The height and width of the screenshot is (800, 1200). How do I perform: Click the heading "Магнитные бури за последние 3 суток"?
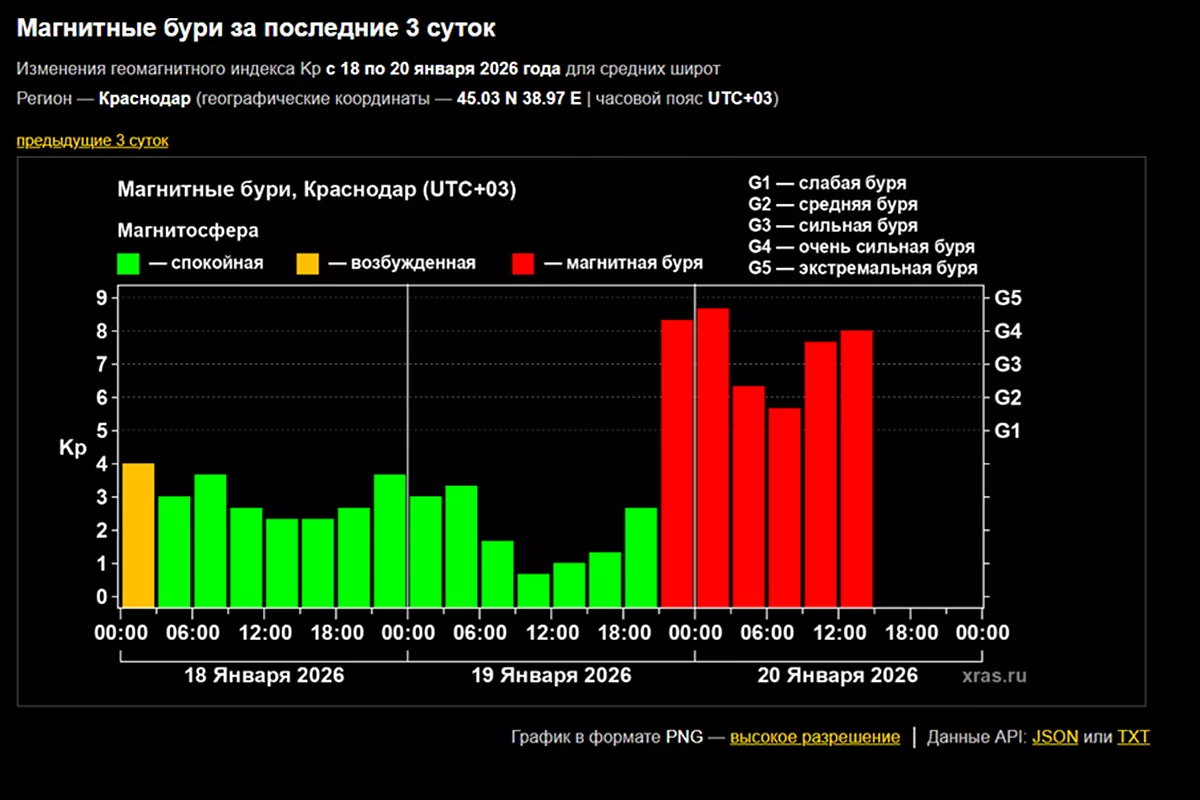(256, 28)
